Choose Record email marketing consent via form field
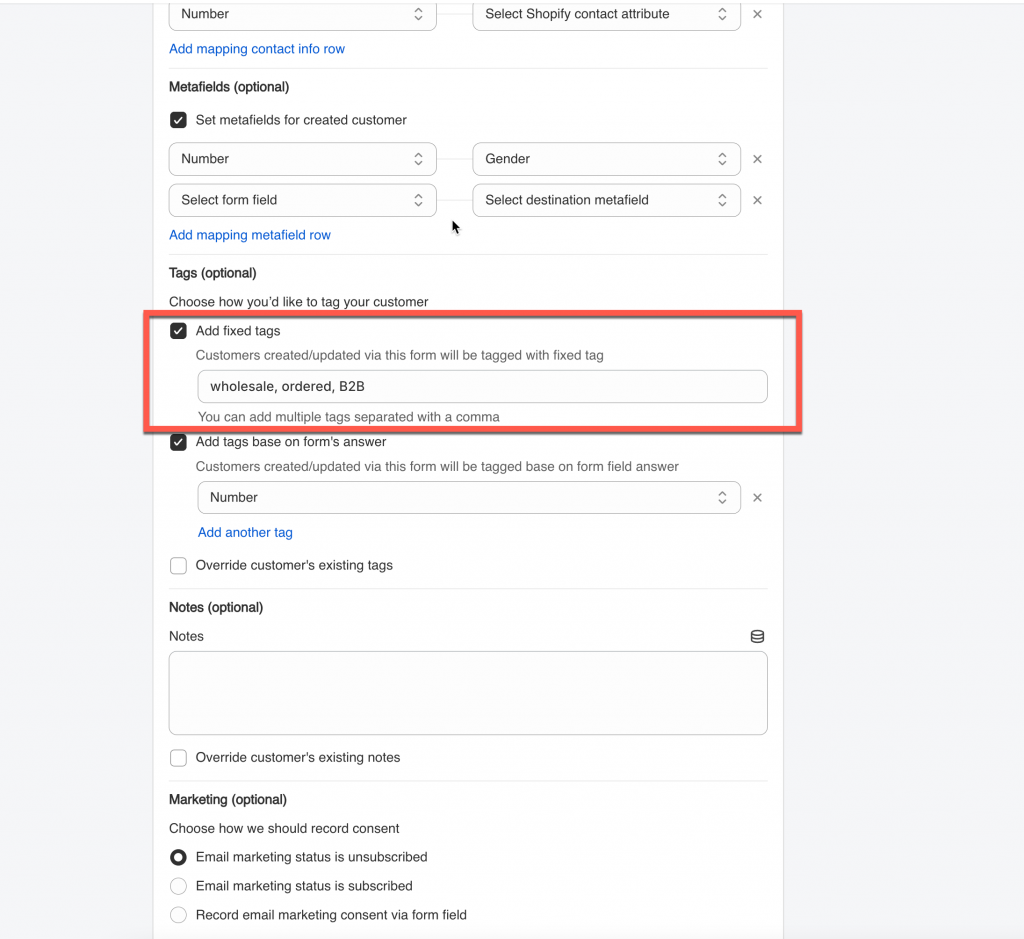This screenshot has height=939, width=1024. tap(178, 915)
